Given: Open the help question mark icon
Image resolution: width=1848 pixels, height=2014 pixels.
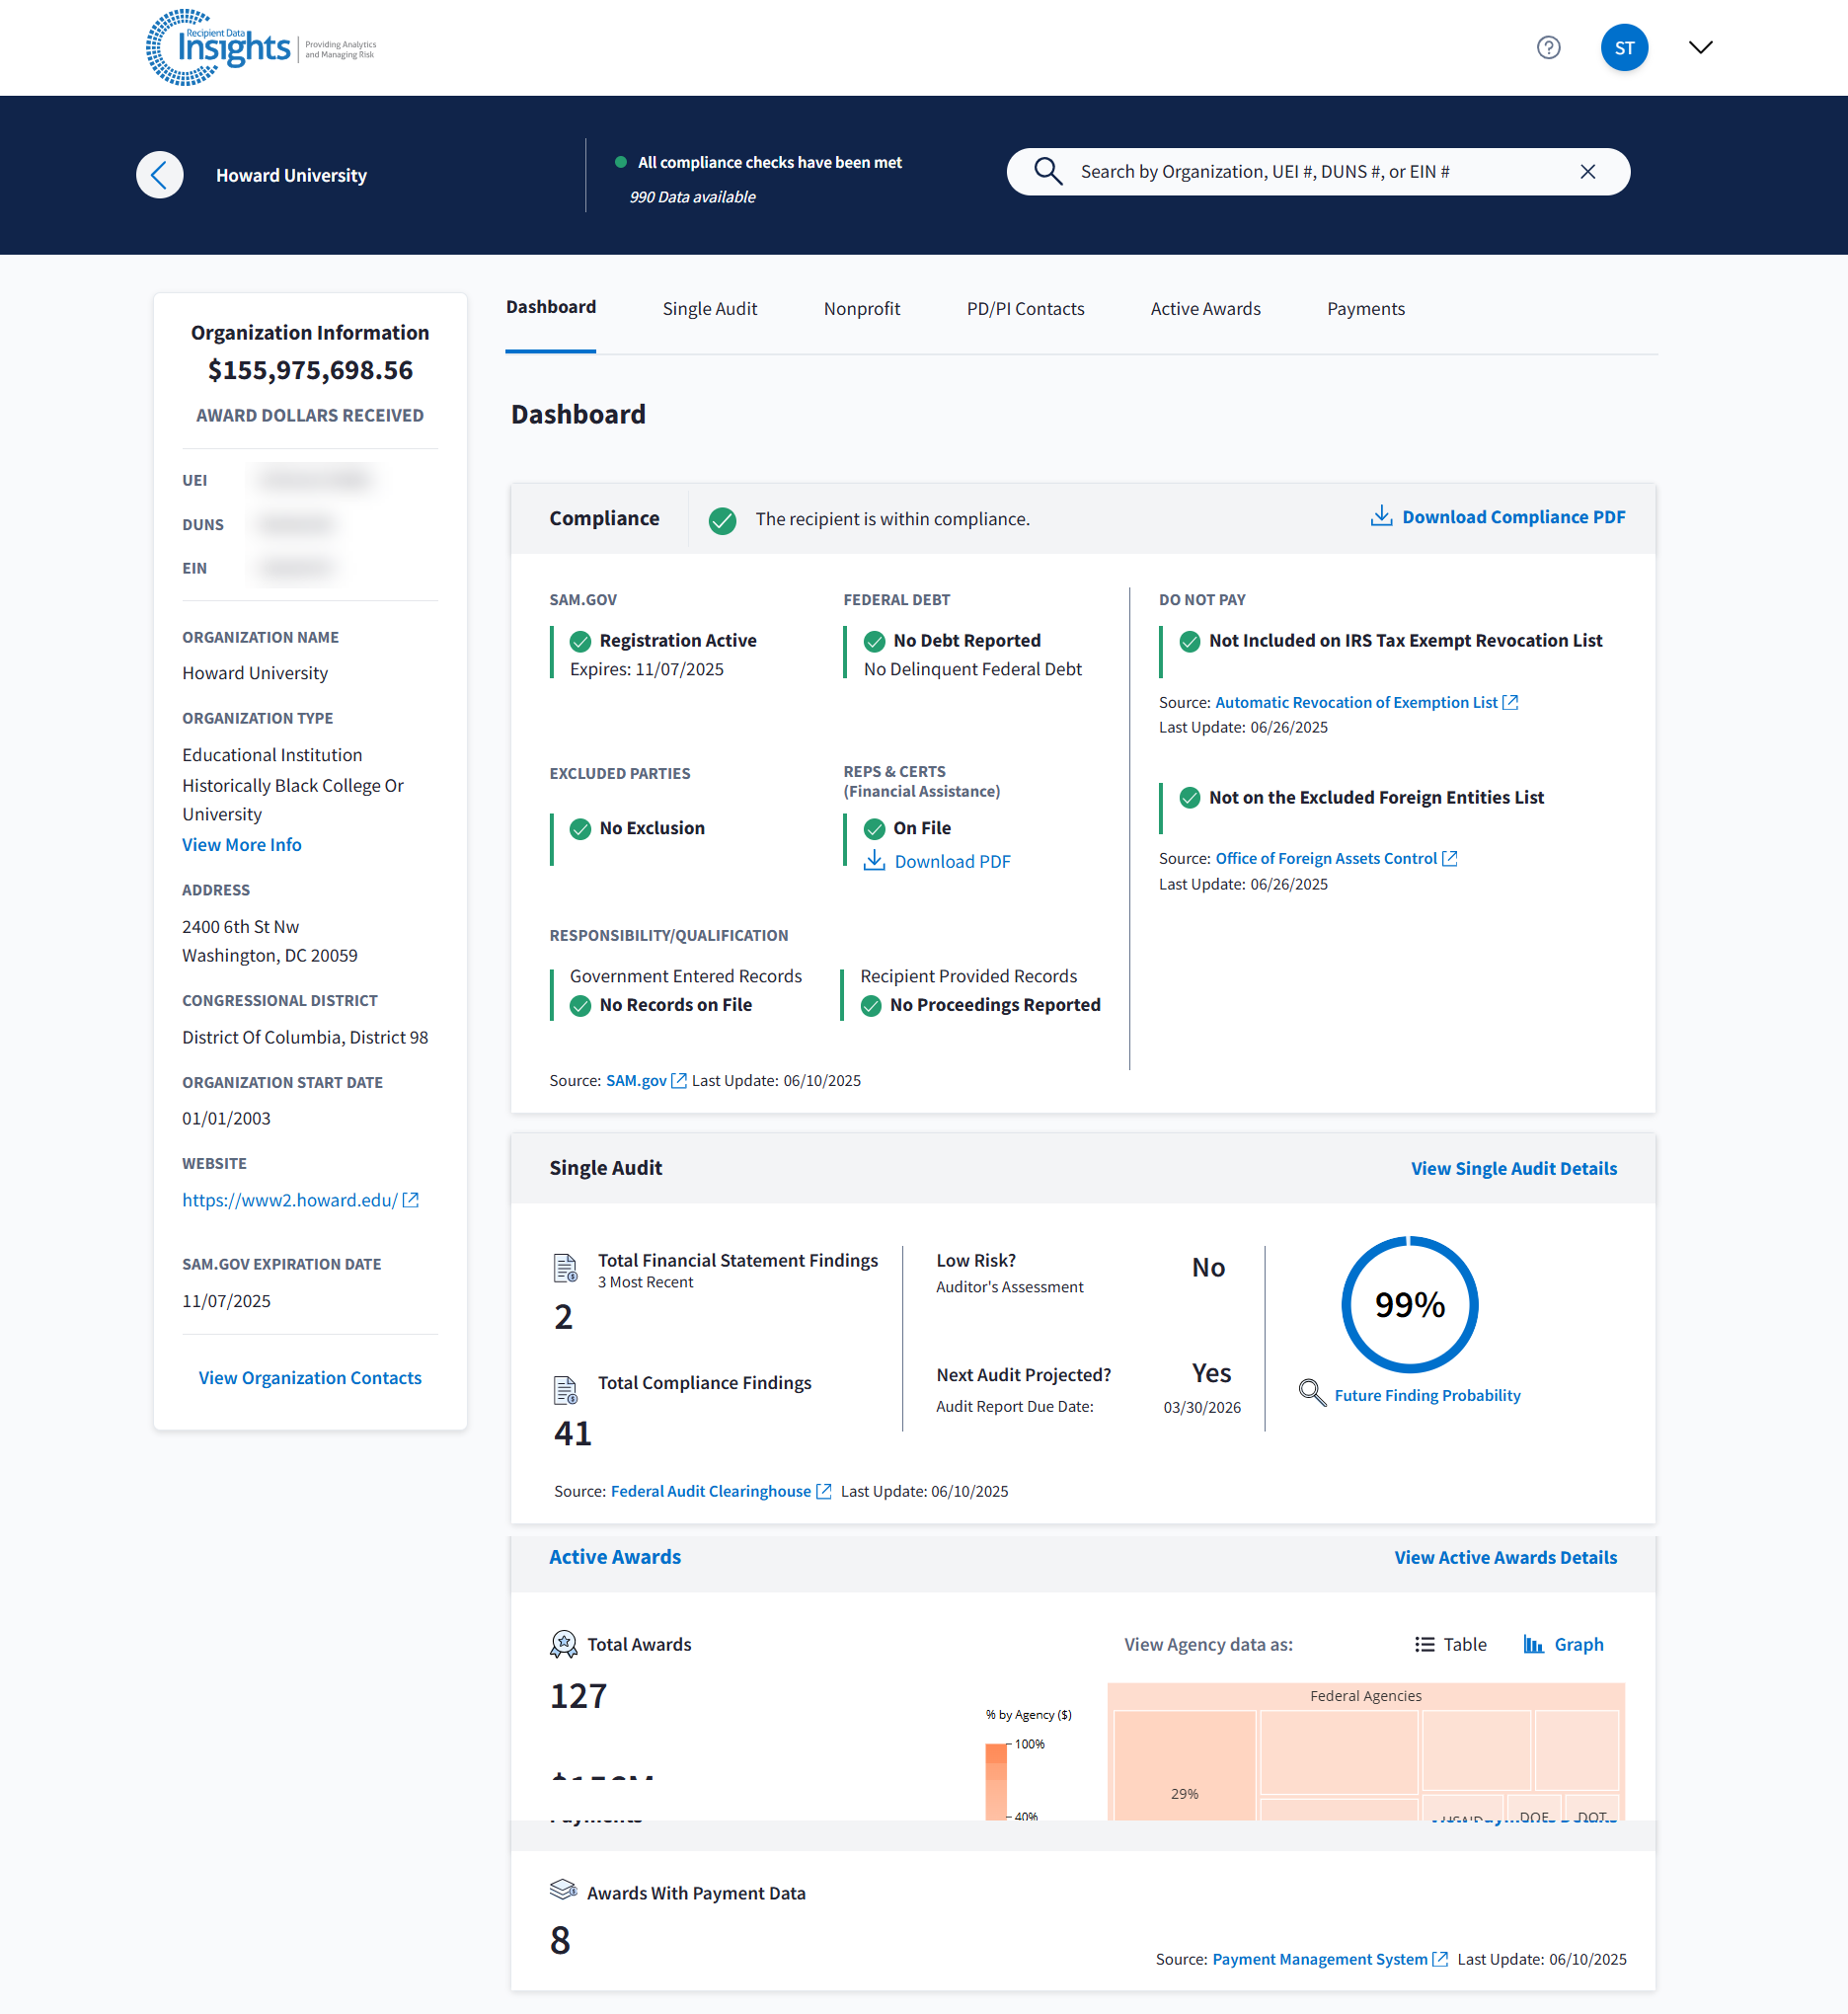Looking at the screenshot, I should (x=1548, y=47).
